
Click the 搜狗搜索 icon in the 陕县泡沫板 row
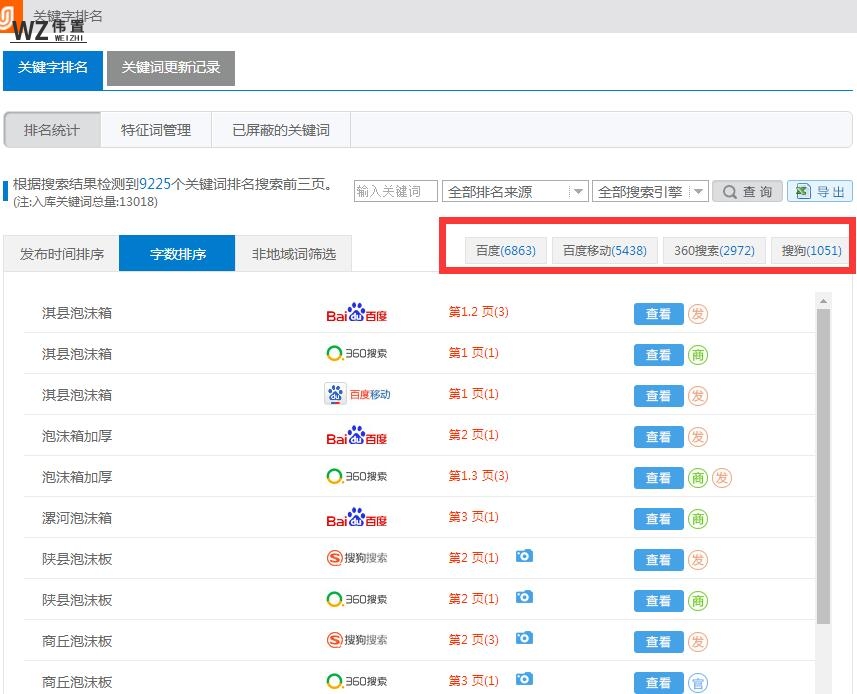(x=355, y=558)
